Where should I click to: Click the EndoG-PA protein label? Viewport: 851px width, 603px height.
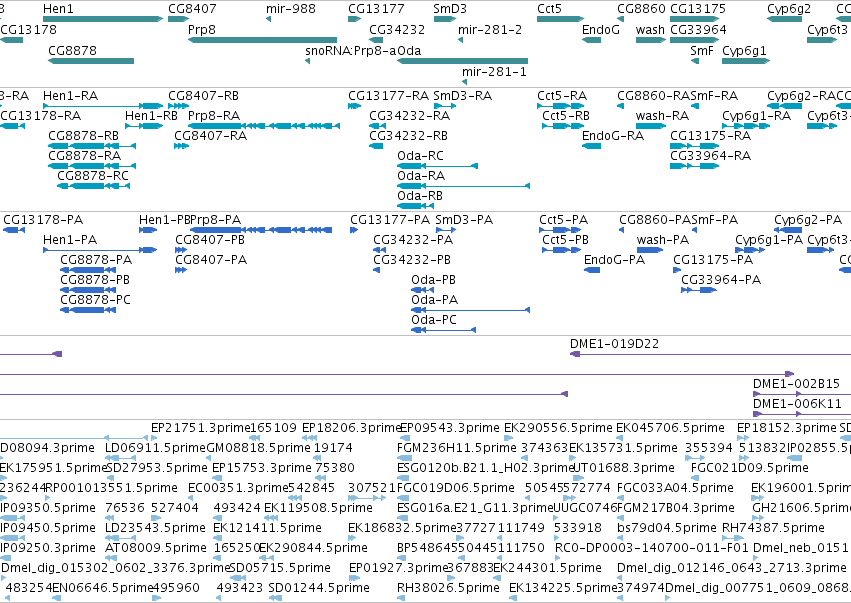614,260
